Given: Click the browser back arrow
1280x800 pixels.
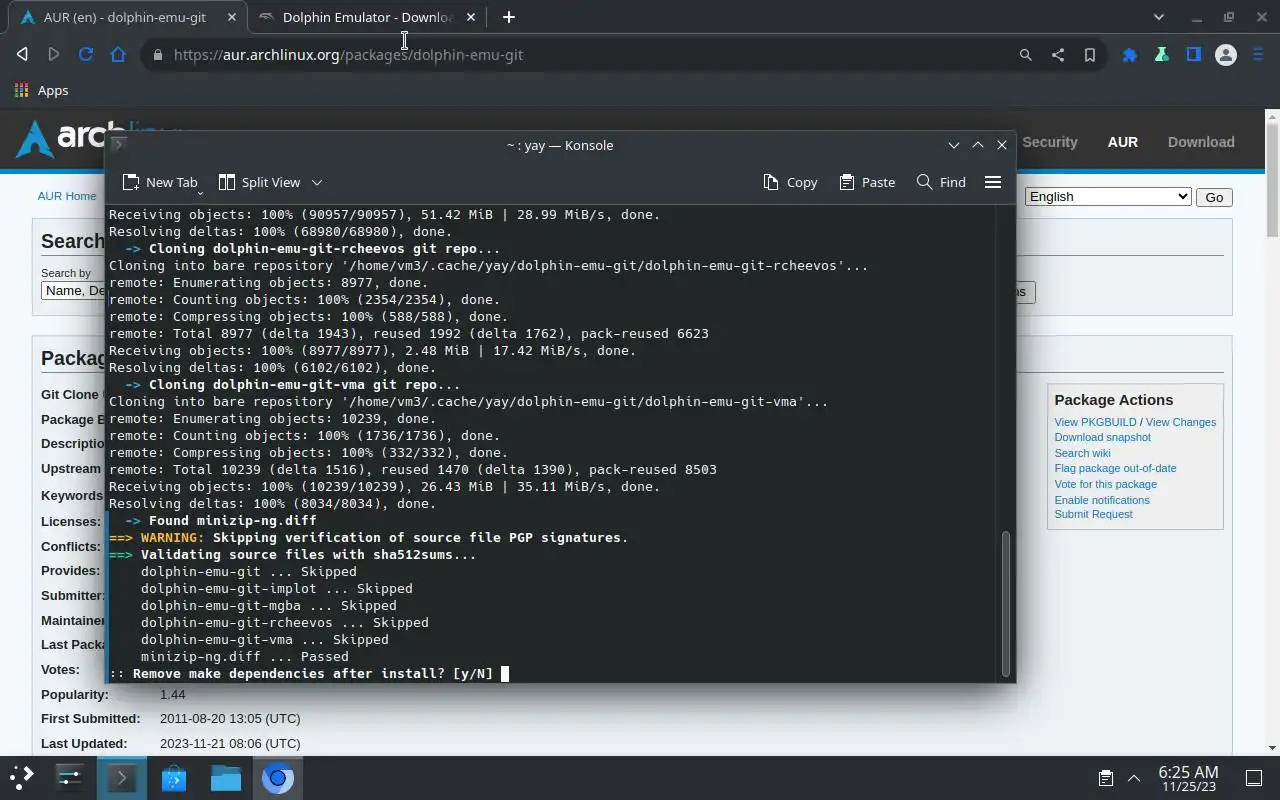Looking at the screenshot, I should [x=22, y=55].
